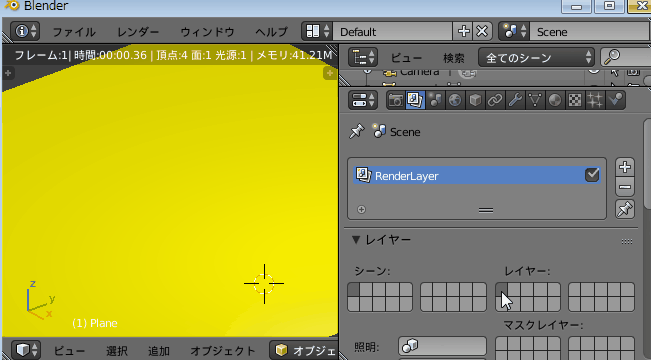The image size is (651, 360).
Task: Select the Render Layers properties tab
Action: coord(416,100)
